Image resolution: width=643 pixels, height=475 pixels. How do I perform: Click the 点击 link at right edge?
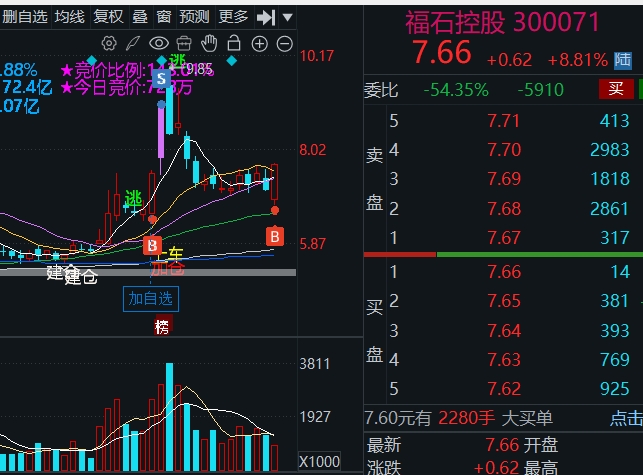tap(626, 418)
